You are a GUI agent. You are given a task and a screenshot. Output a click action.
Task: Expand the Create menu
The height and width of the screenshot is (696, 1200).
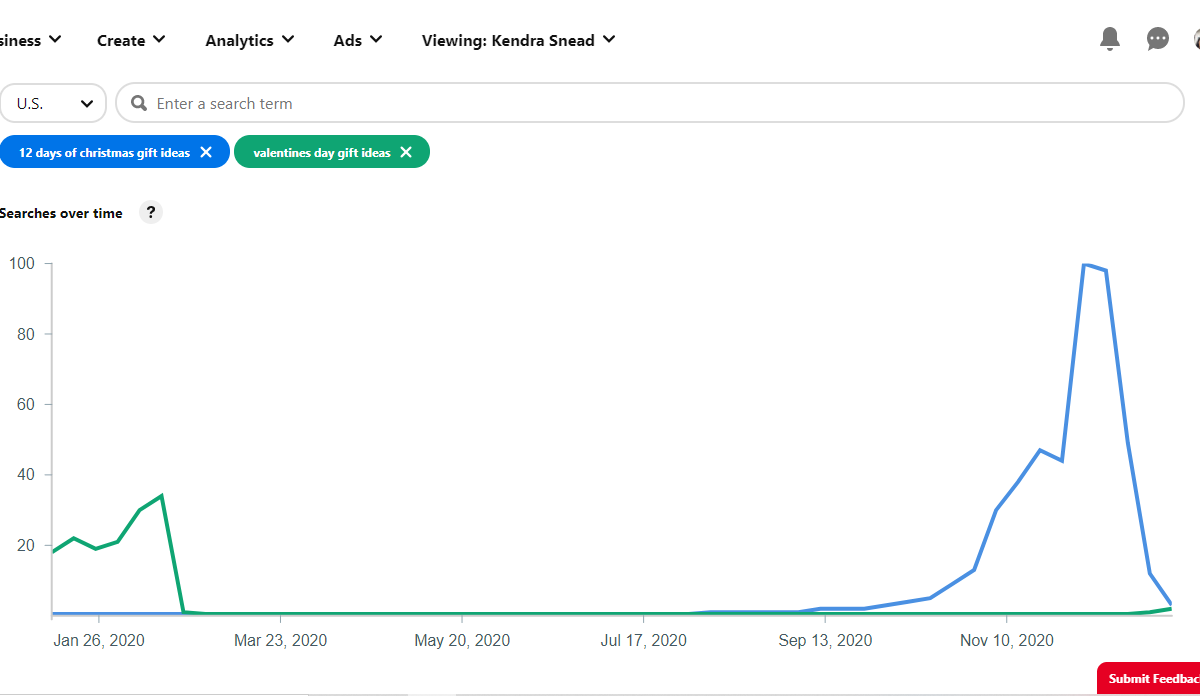point(131,40)
